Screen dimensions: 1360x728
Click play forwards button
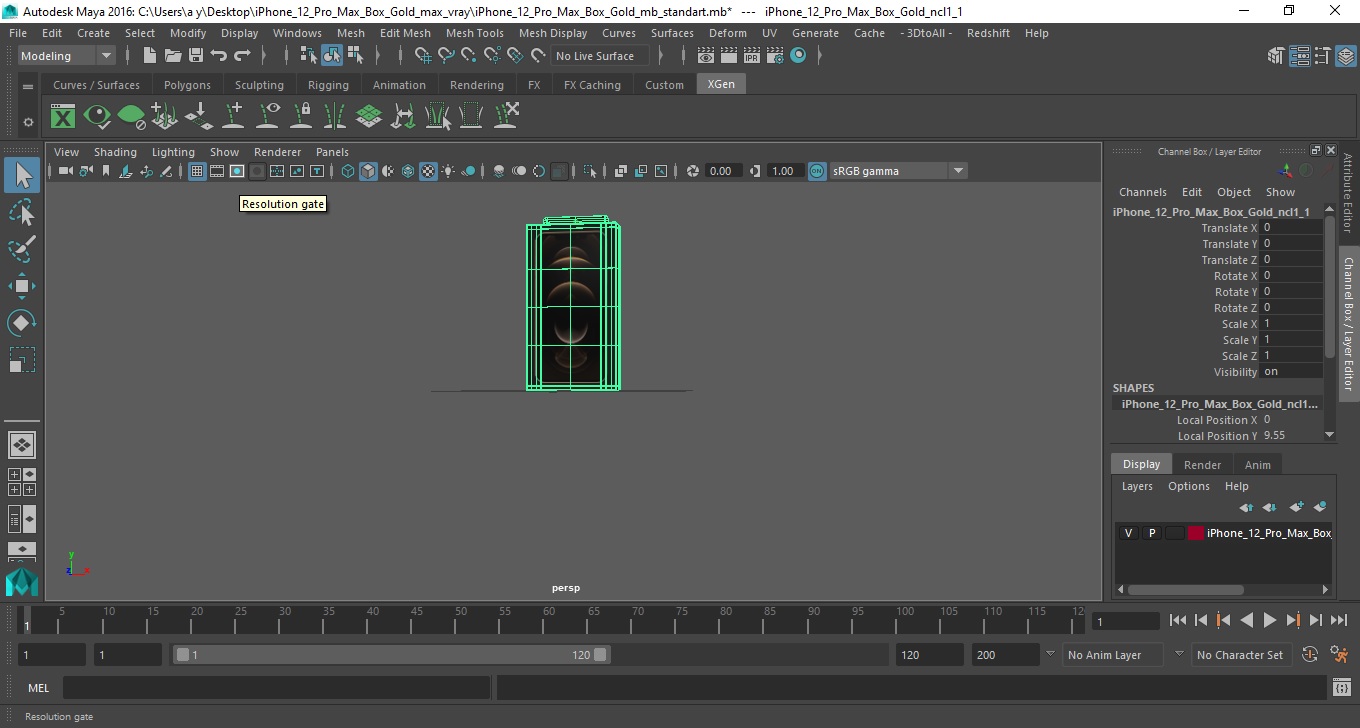pos(1269,620)
